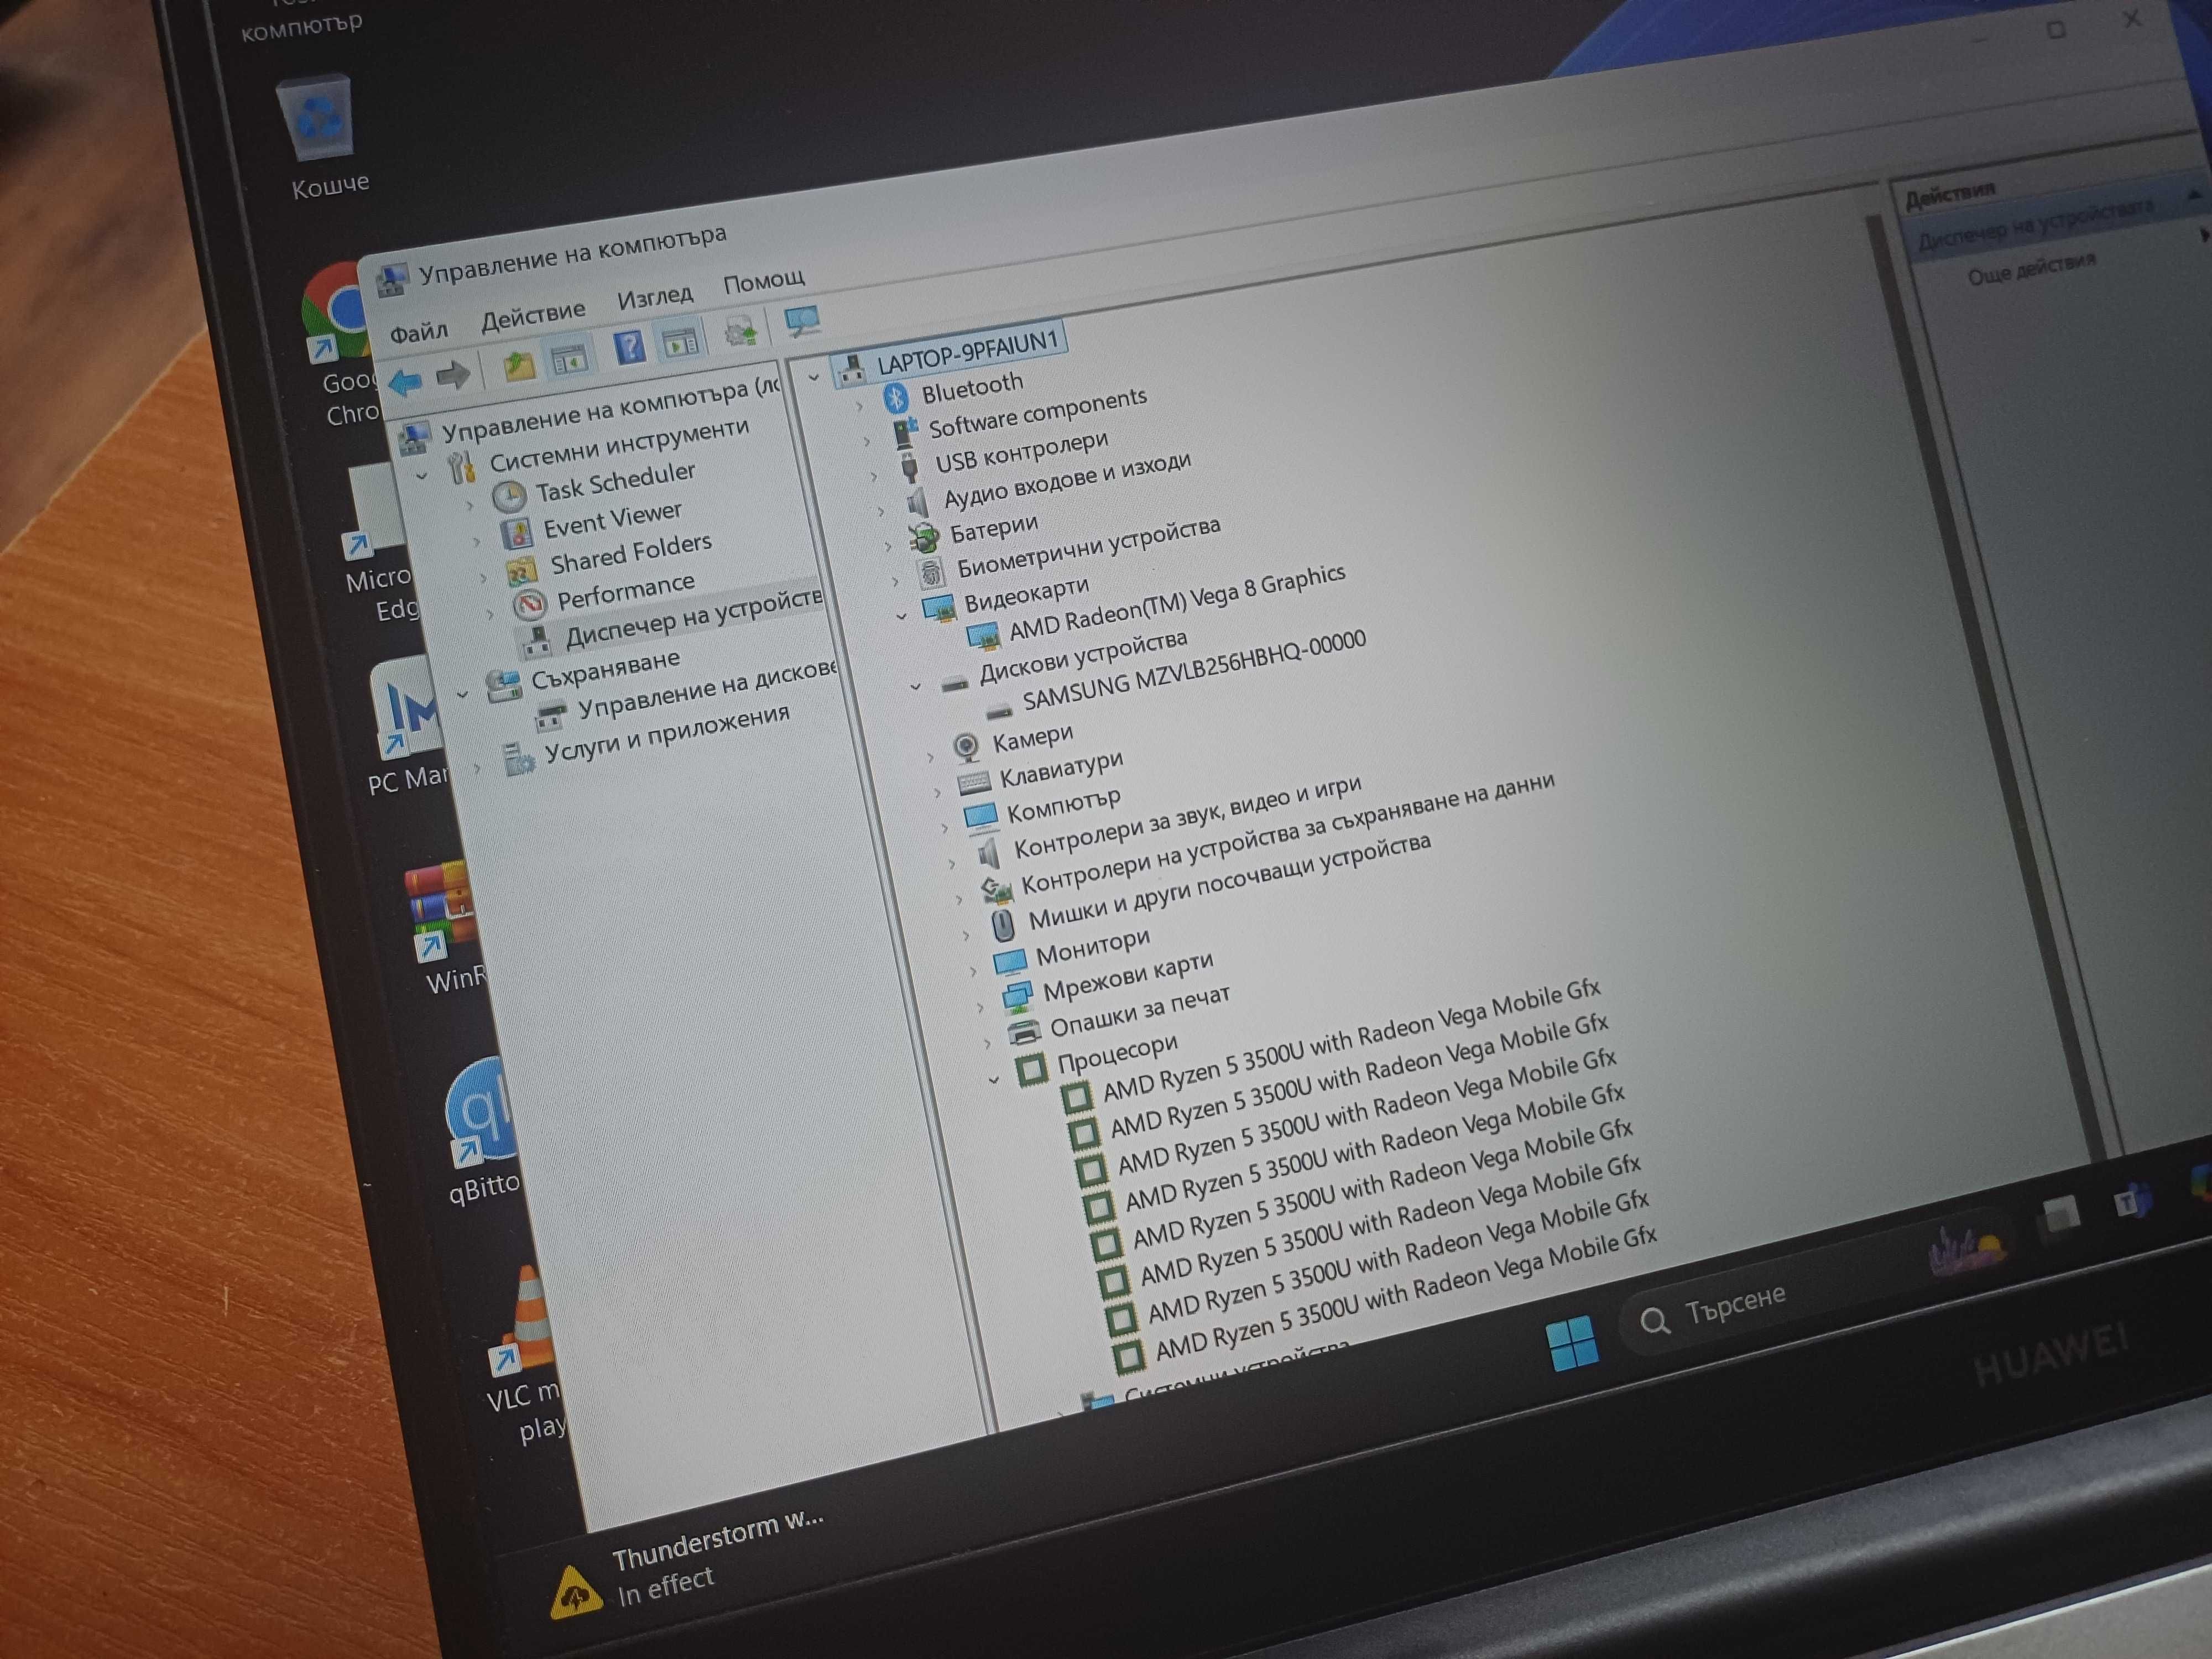The width and height of the screenshot is (2212, 1659).
Task: Open the Помощ menu
Action: [764, 281]
